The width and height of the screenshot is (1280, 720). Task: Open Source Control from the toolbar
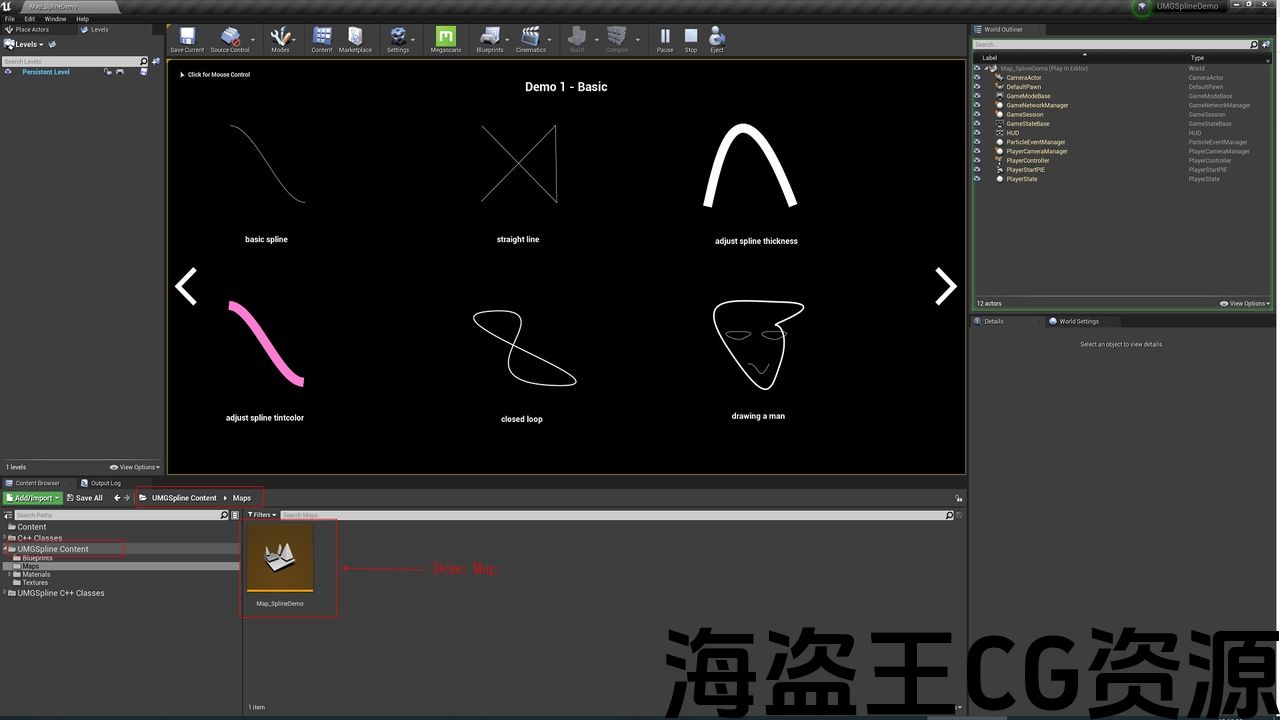(230, 38)
